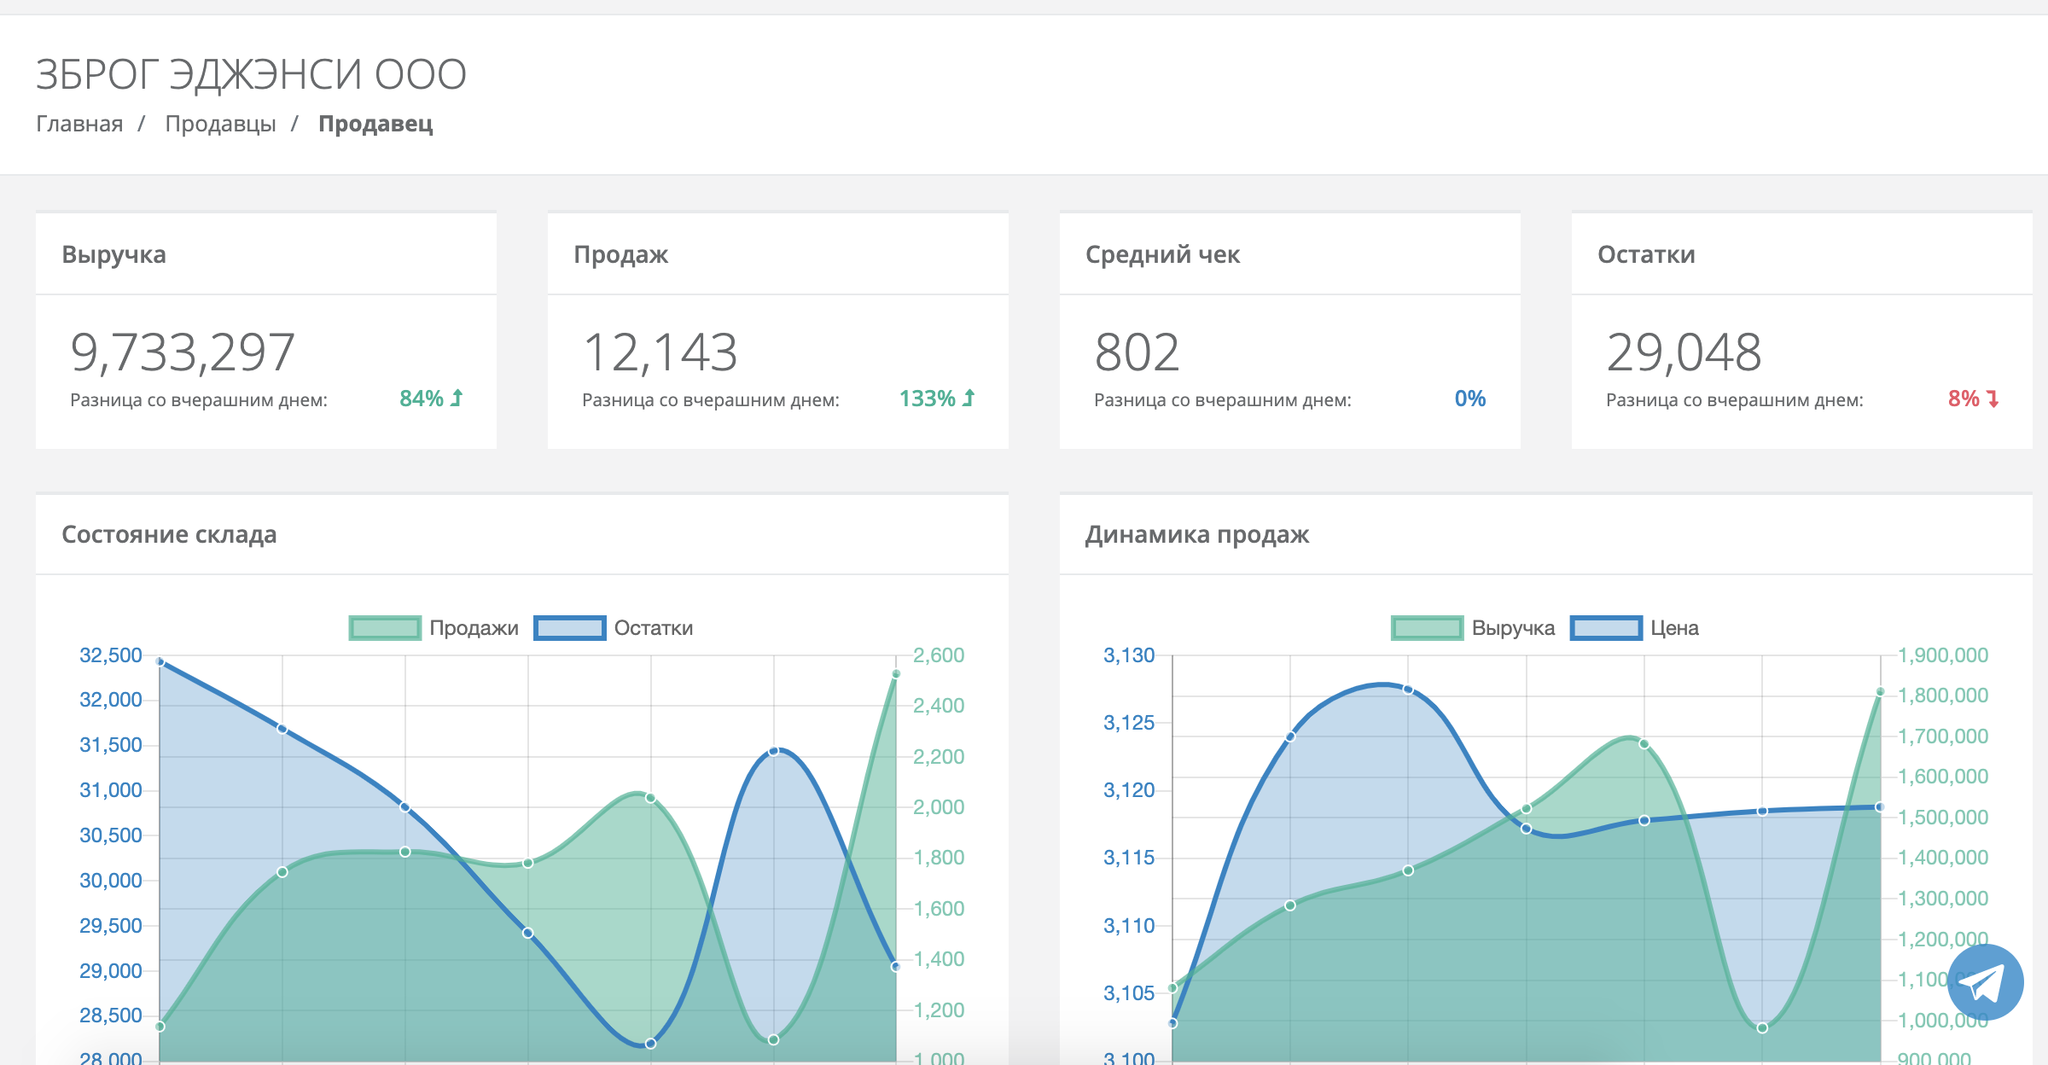This screenshot has height=1065, width=2048.
Task: Click the 8% stock change figure
Action: [x=1964, y=398]
